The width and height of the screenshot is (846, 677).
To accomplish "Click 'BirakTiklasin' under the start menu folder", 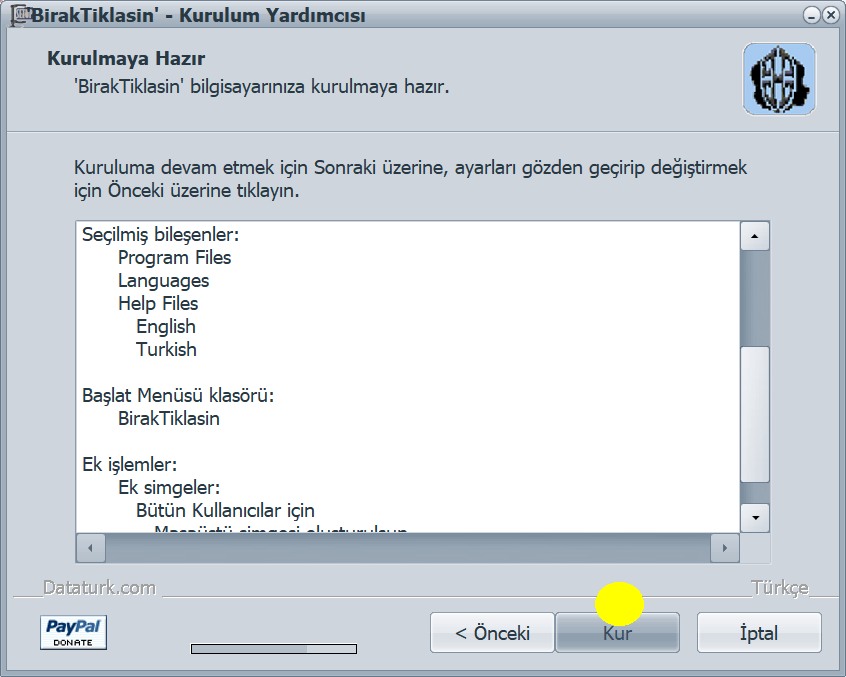I will pyautogui.click(x=169, y=419).
